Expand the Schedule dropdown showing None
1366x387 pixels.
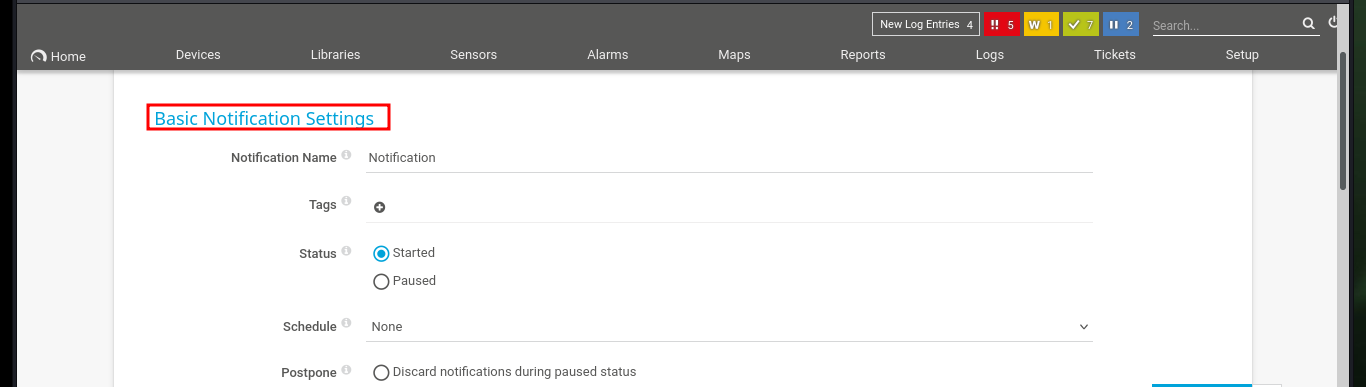click(x=729, y=326)
